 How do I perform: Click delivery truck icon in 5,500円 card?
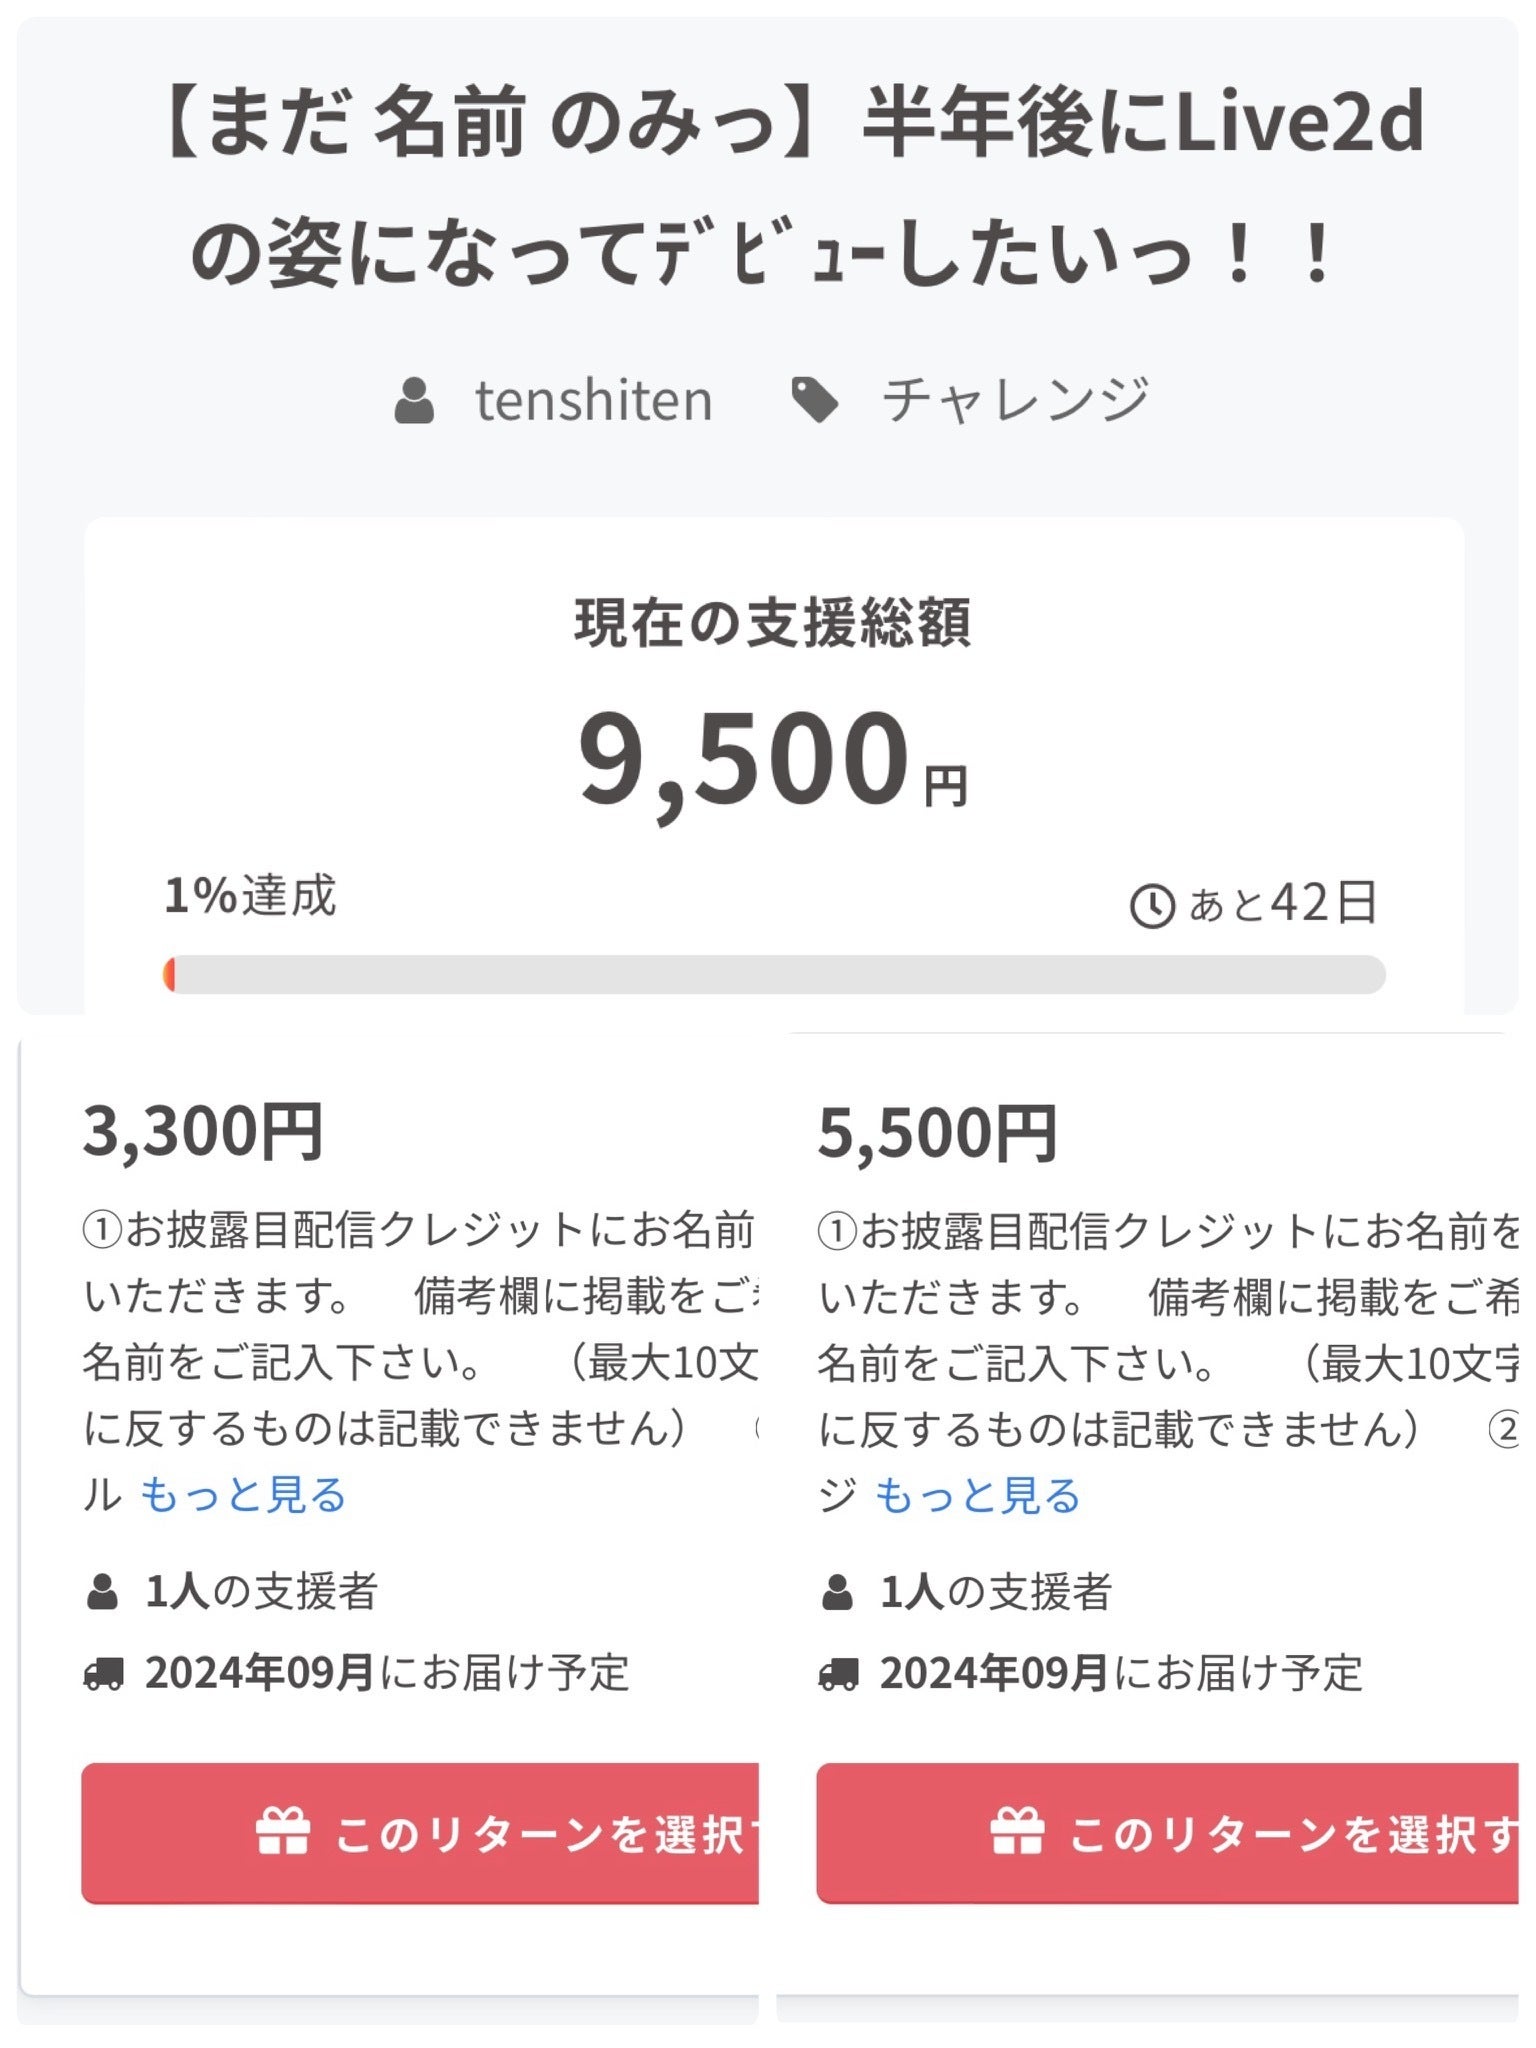[838, 1673]
